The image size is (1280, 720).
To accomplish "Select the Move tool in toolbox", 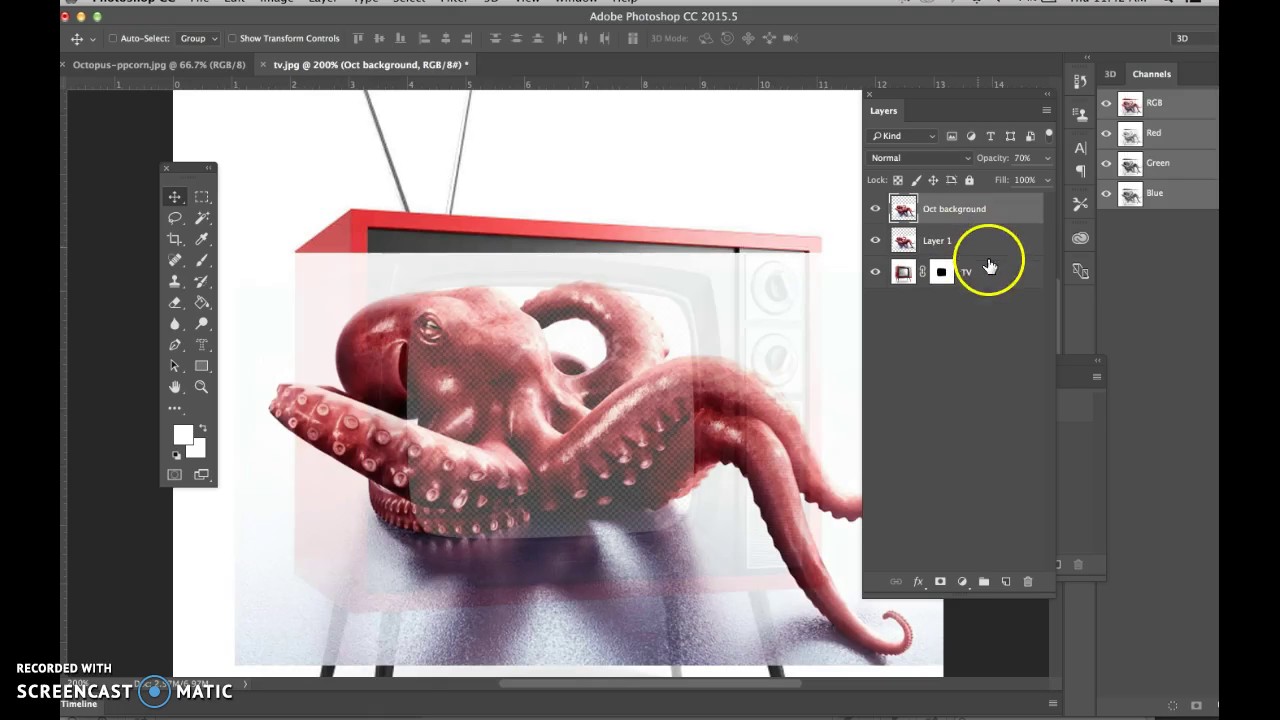I will 175,197.
